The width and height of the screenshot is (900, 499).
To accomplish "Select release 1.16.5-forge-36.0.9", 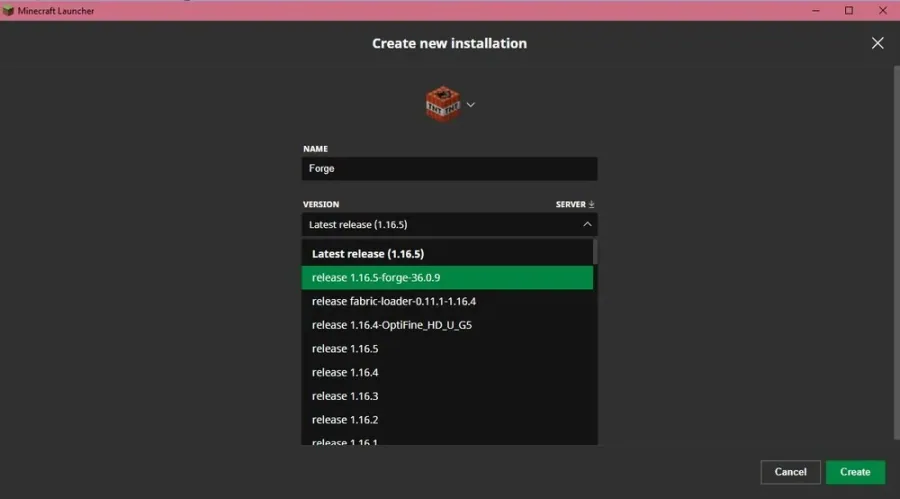I will click(x=447, y=277).
